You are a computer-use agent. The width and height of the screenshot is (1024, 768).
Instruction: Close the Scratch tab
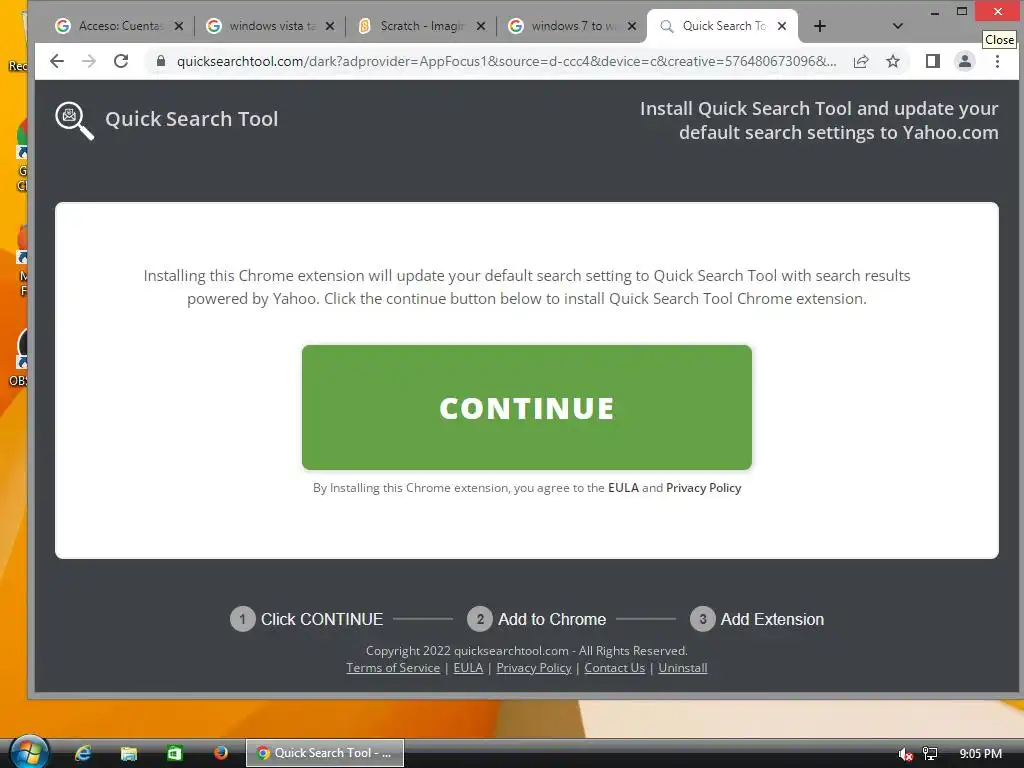481,26
